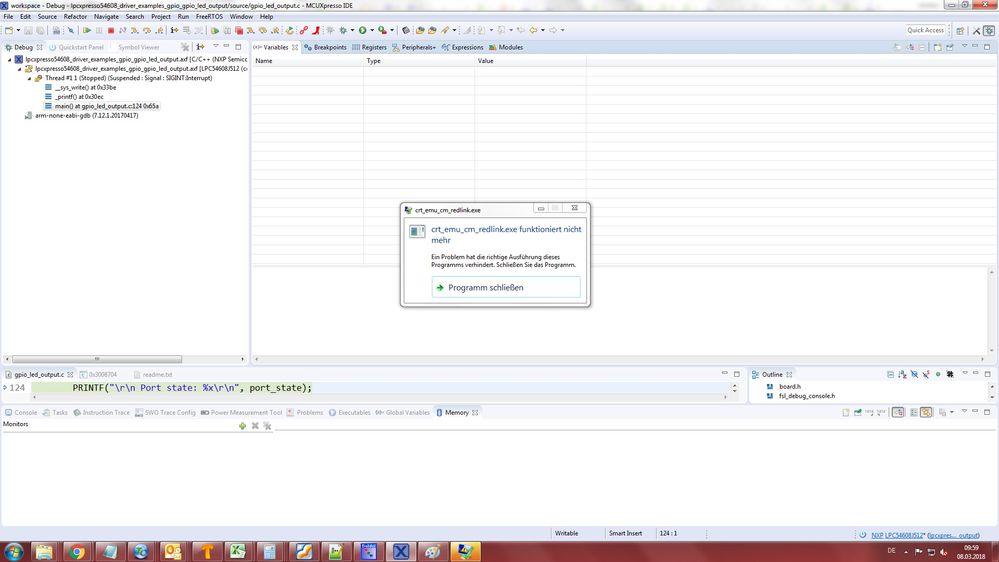Image resolution: width=999 pixels, height=562 pixels.
Task: Open Excel from the taskbar
Action: coord(238,551)
